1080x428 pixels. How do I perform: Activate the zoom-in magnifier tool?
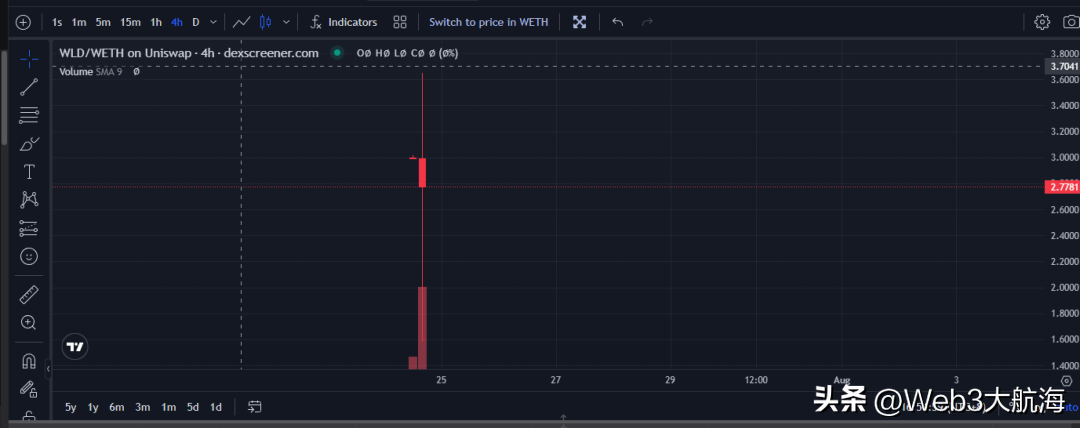(x=29, y=322)
